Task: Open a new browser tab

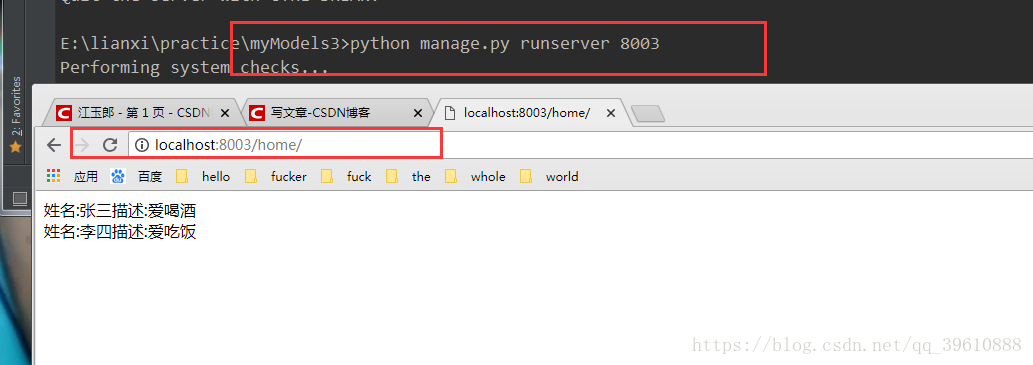Action: click(x=648, y=115)
